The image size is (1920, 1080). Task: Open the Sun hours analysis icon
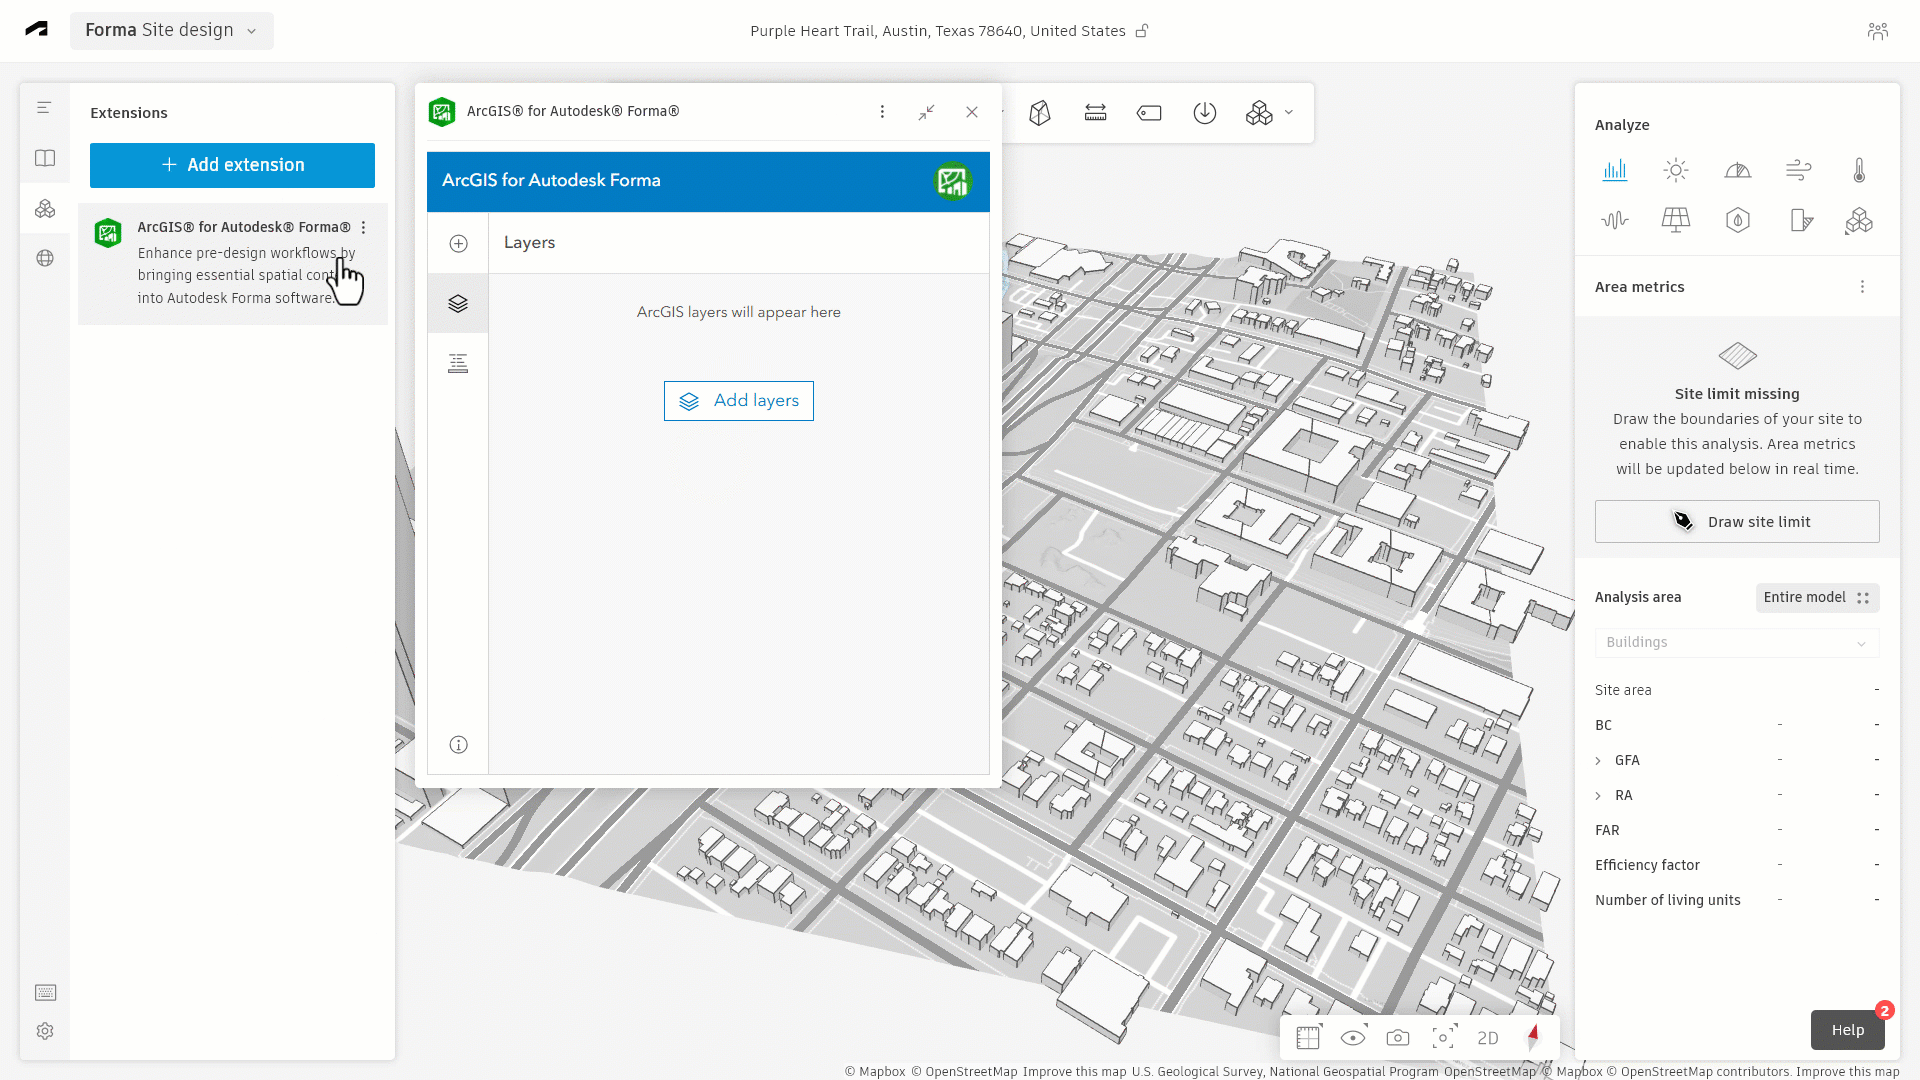pos(1676,170)
